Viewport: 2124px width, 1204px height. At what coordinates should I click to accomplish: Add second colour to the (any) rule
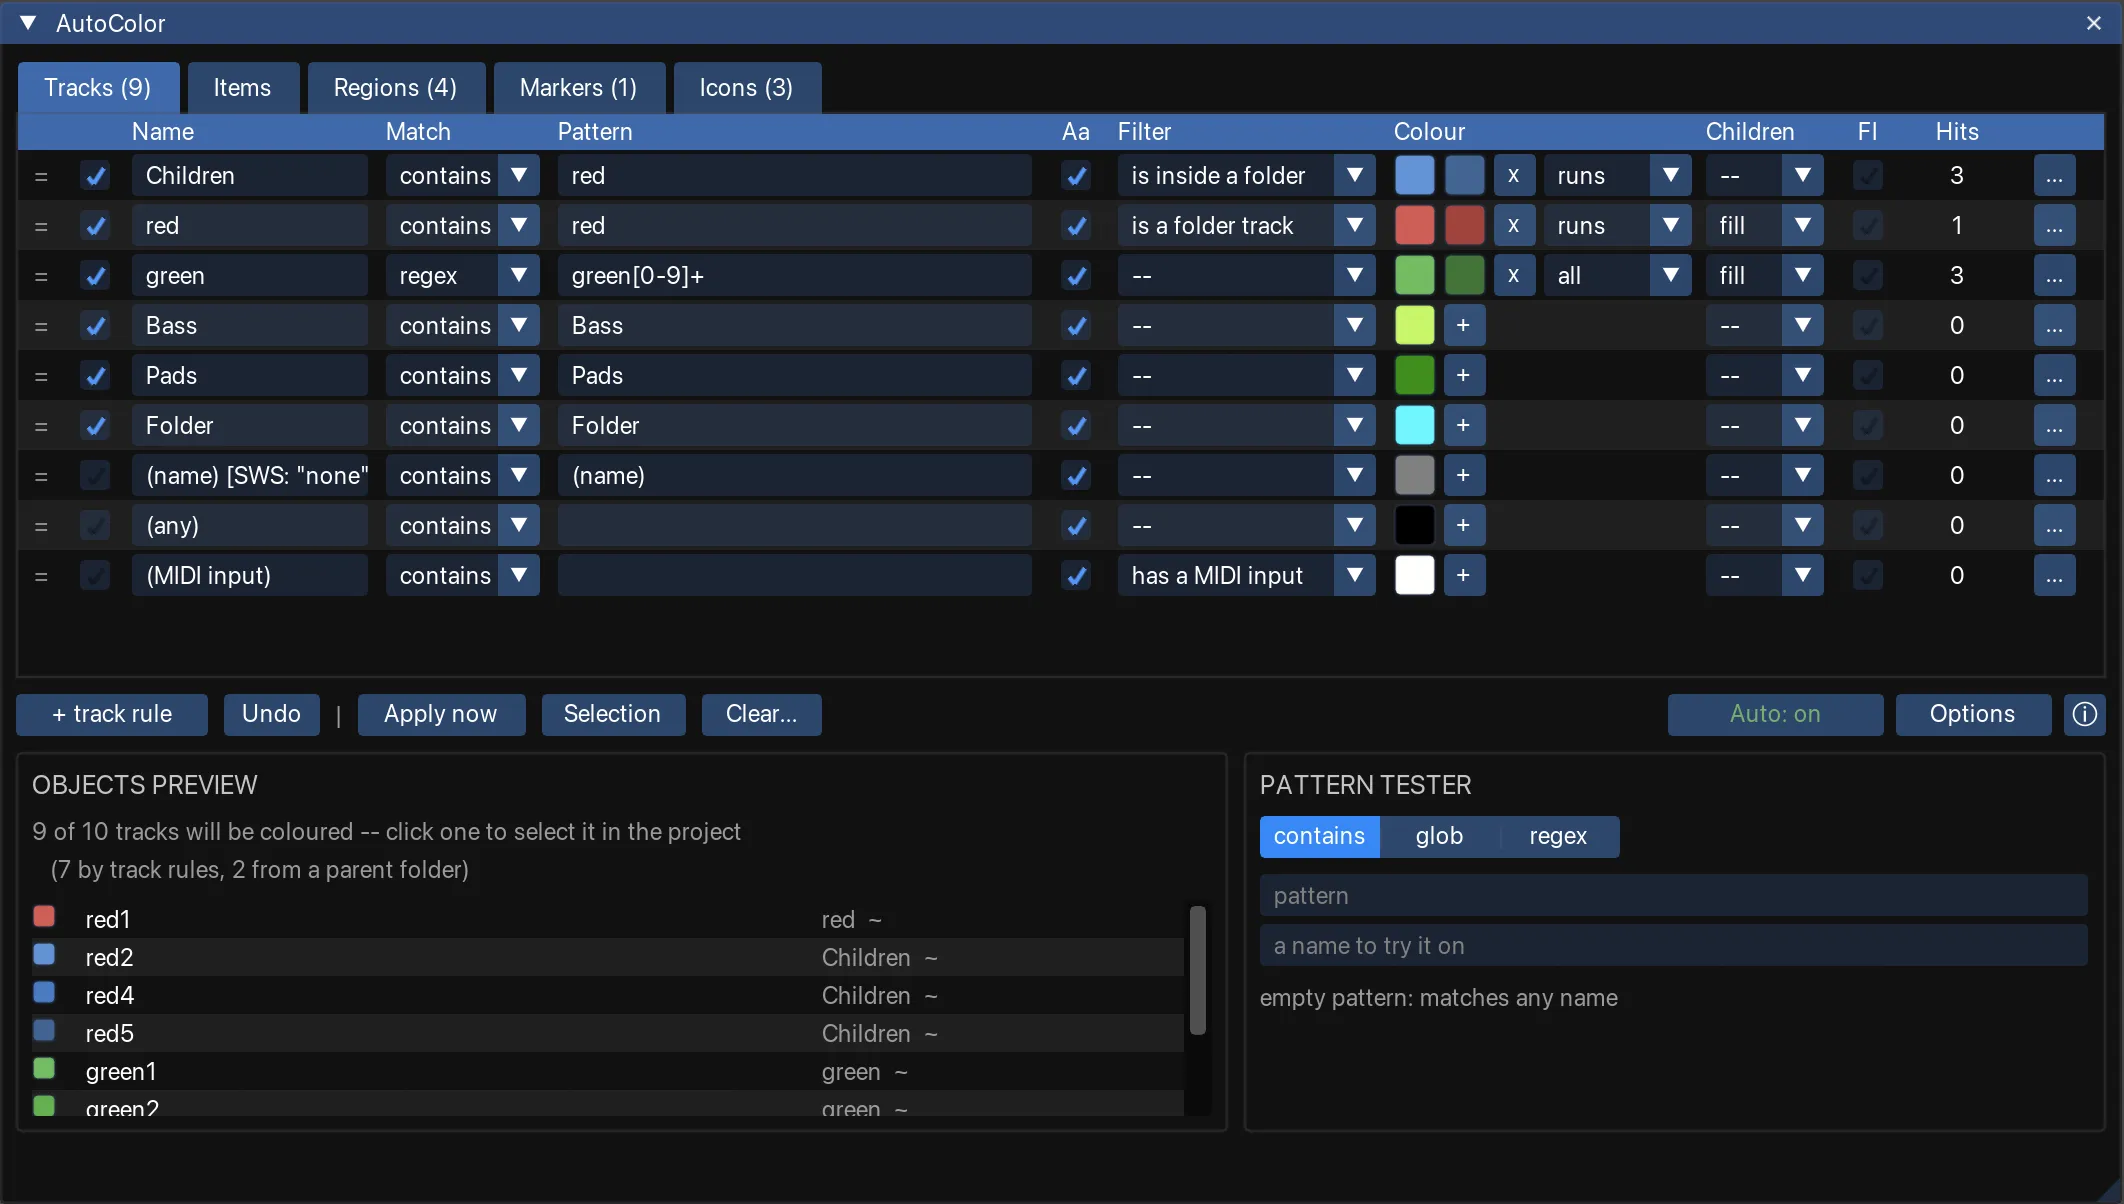point(1464,526)
